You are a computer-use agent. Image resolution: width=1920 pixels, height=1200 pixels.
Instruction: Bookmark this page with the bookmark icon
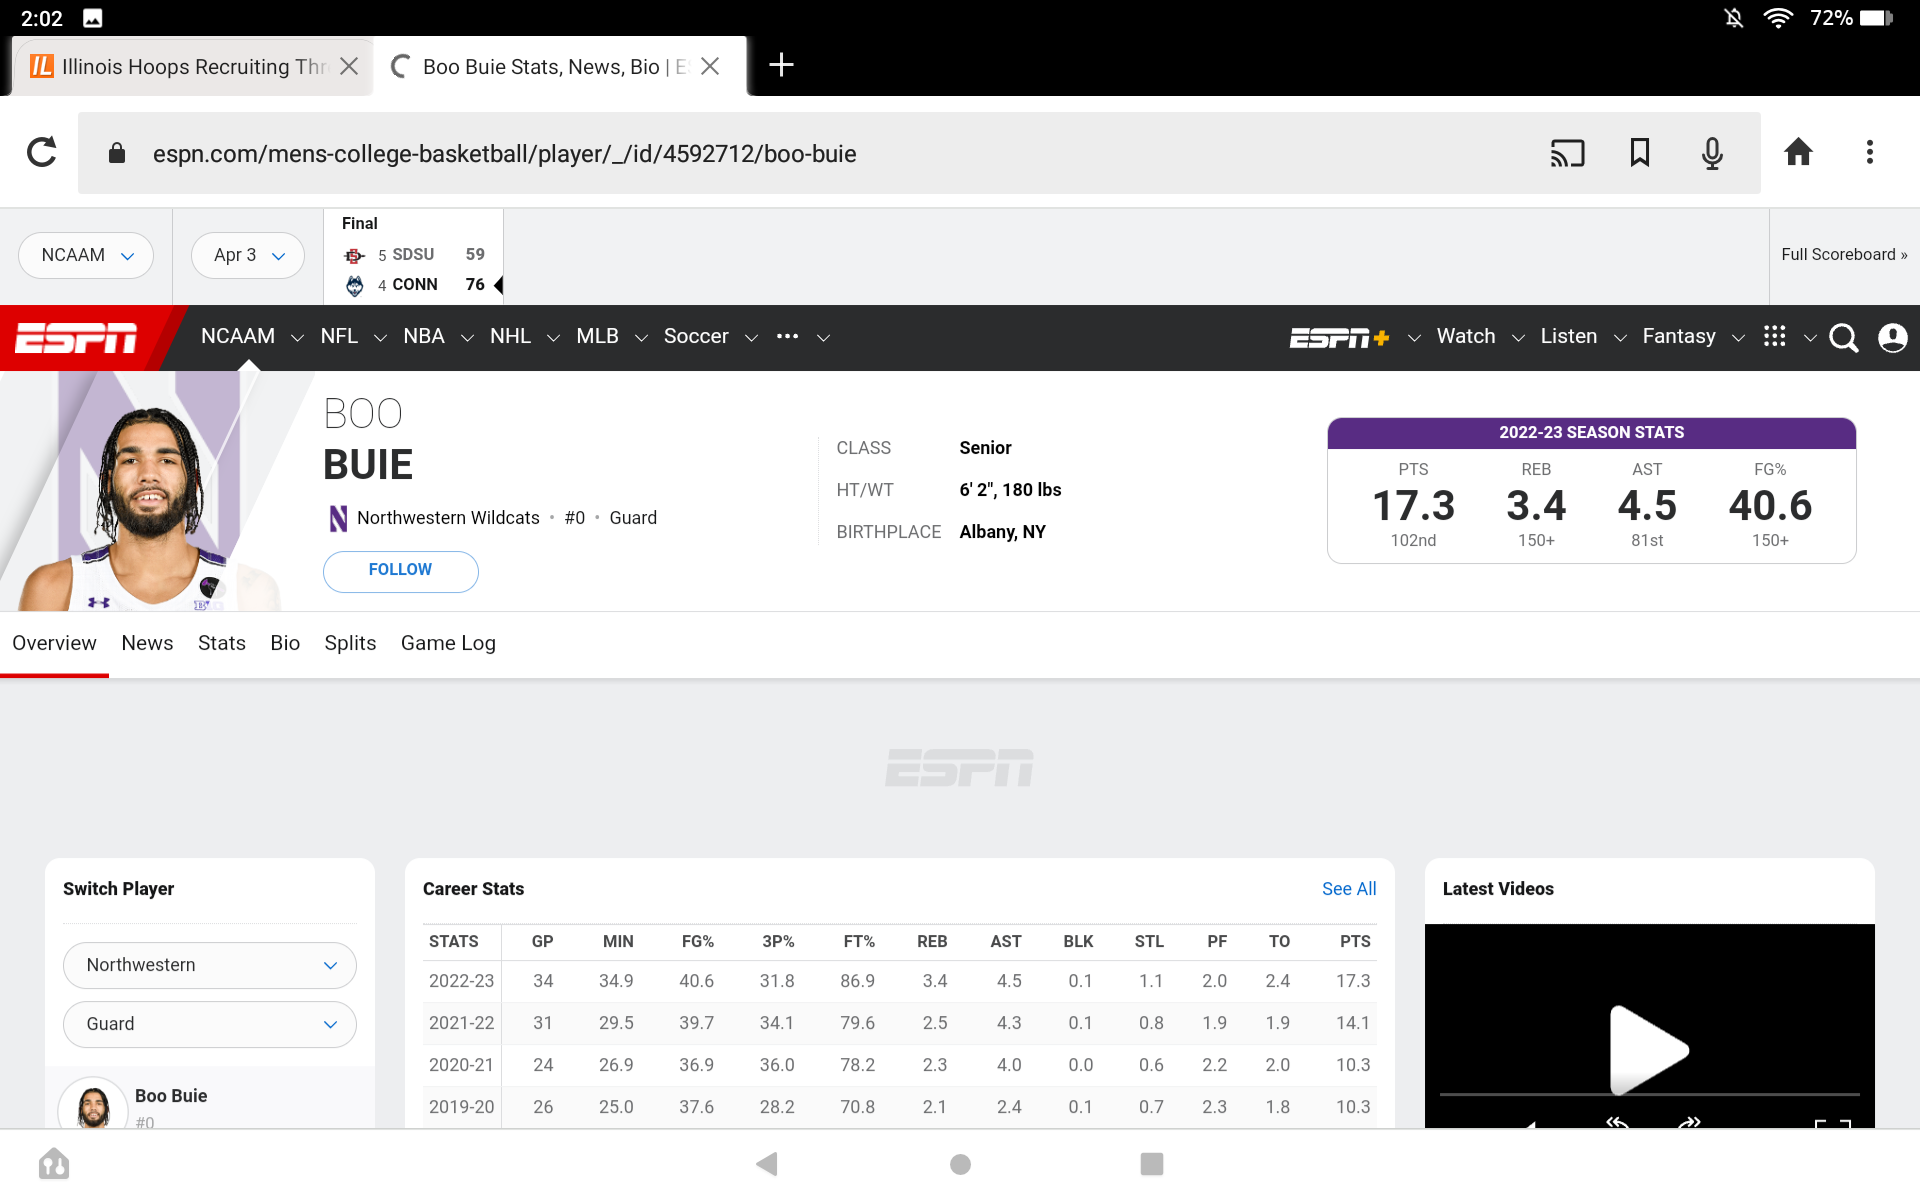click(1640, 153)
